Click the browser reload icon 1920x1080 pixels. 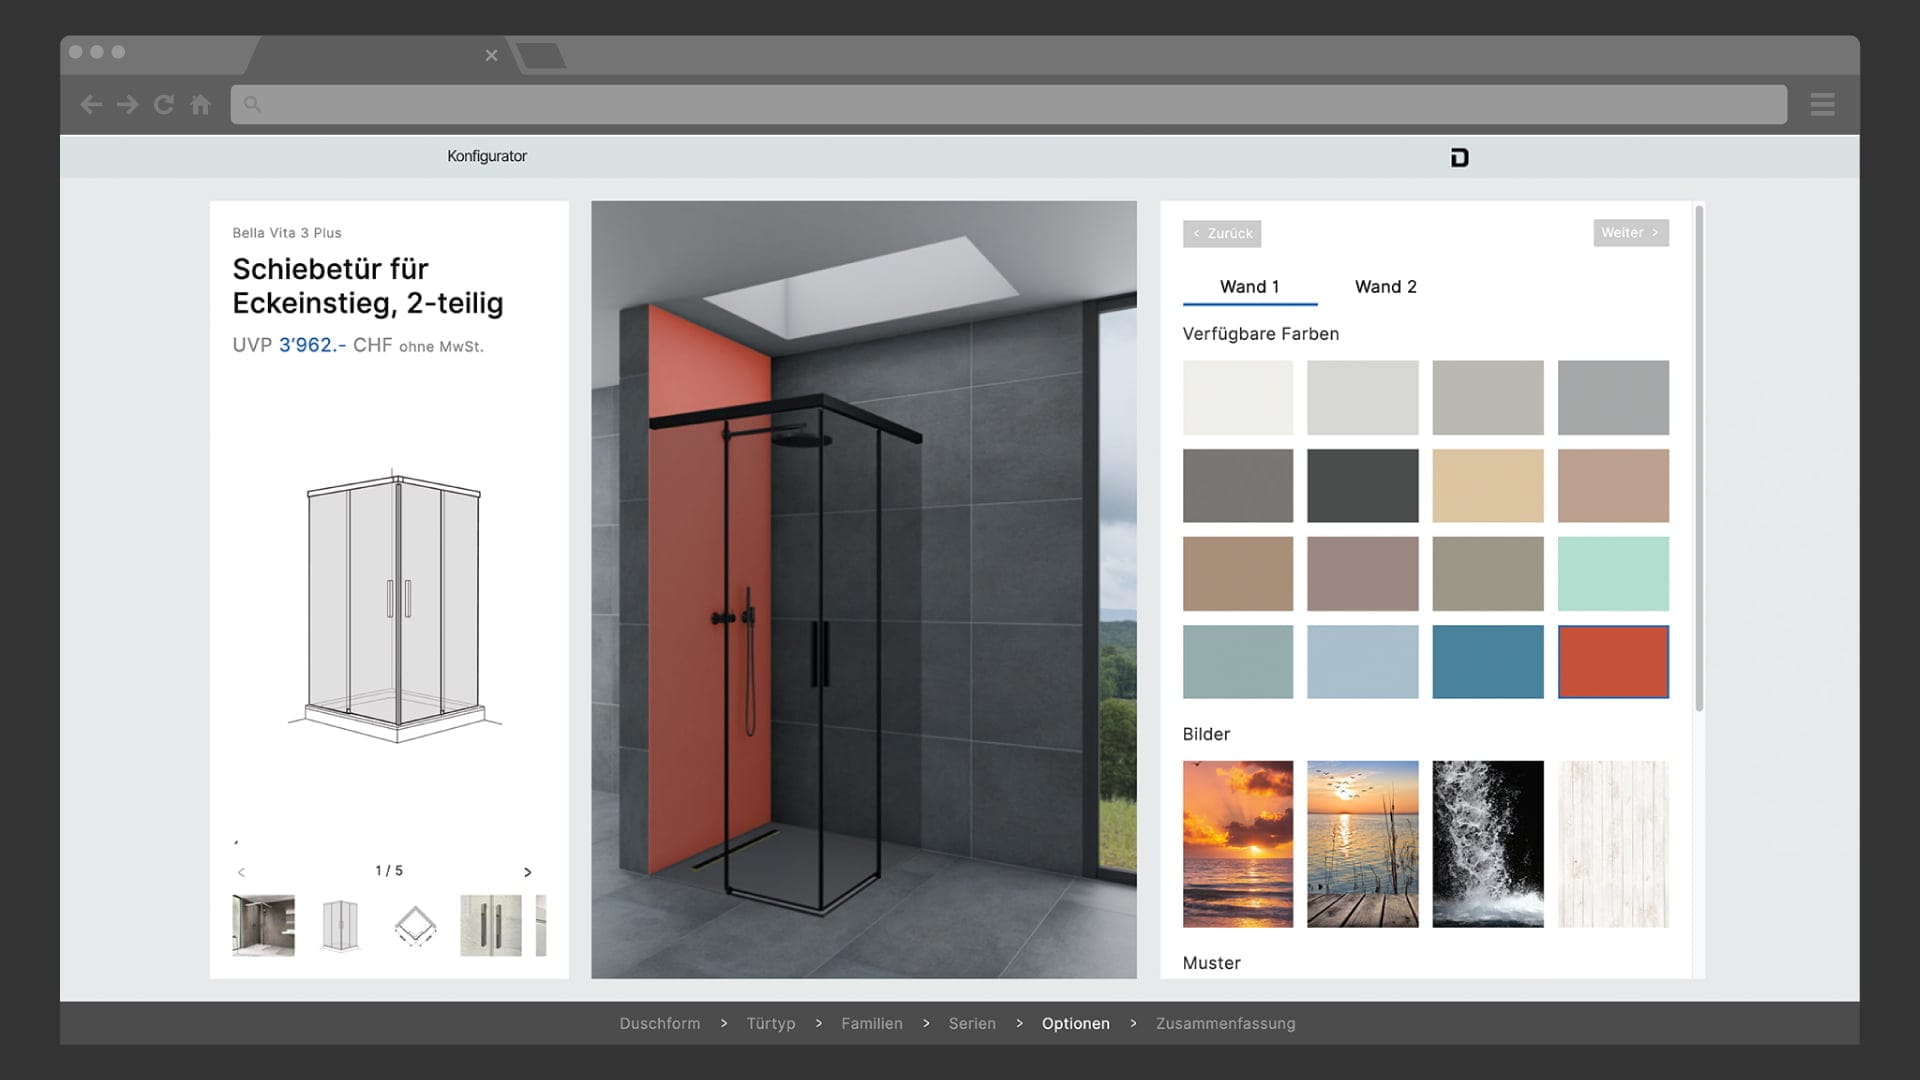(164, 105)
